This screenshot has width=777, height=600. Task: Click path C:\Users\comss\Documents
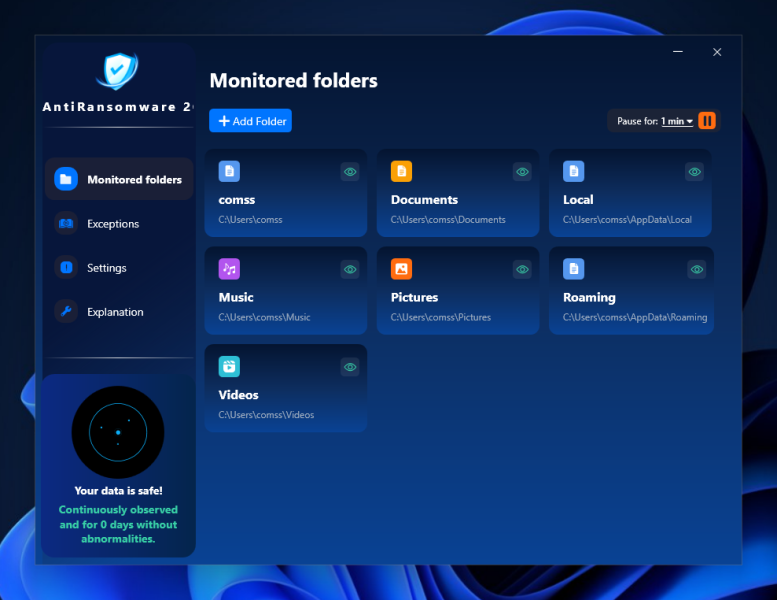coord(448,219)
